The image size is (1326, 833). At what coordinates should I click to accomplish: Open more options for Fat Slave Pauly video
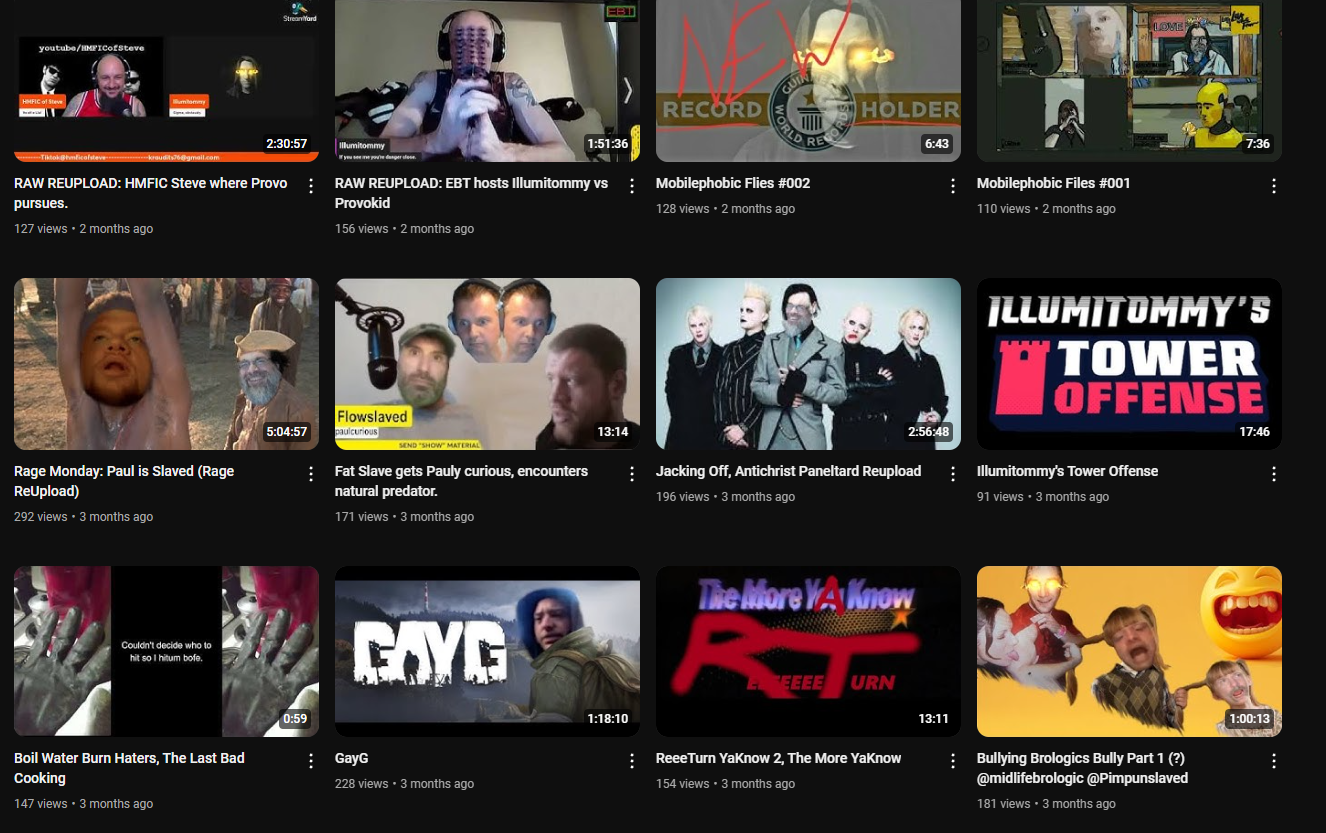coord(632,474)
